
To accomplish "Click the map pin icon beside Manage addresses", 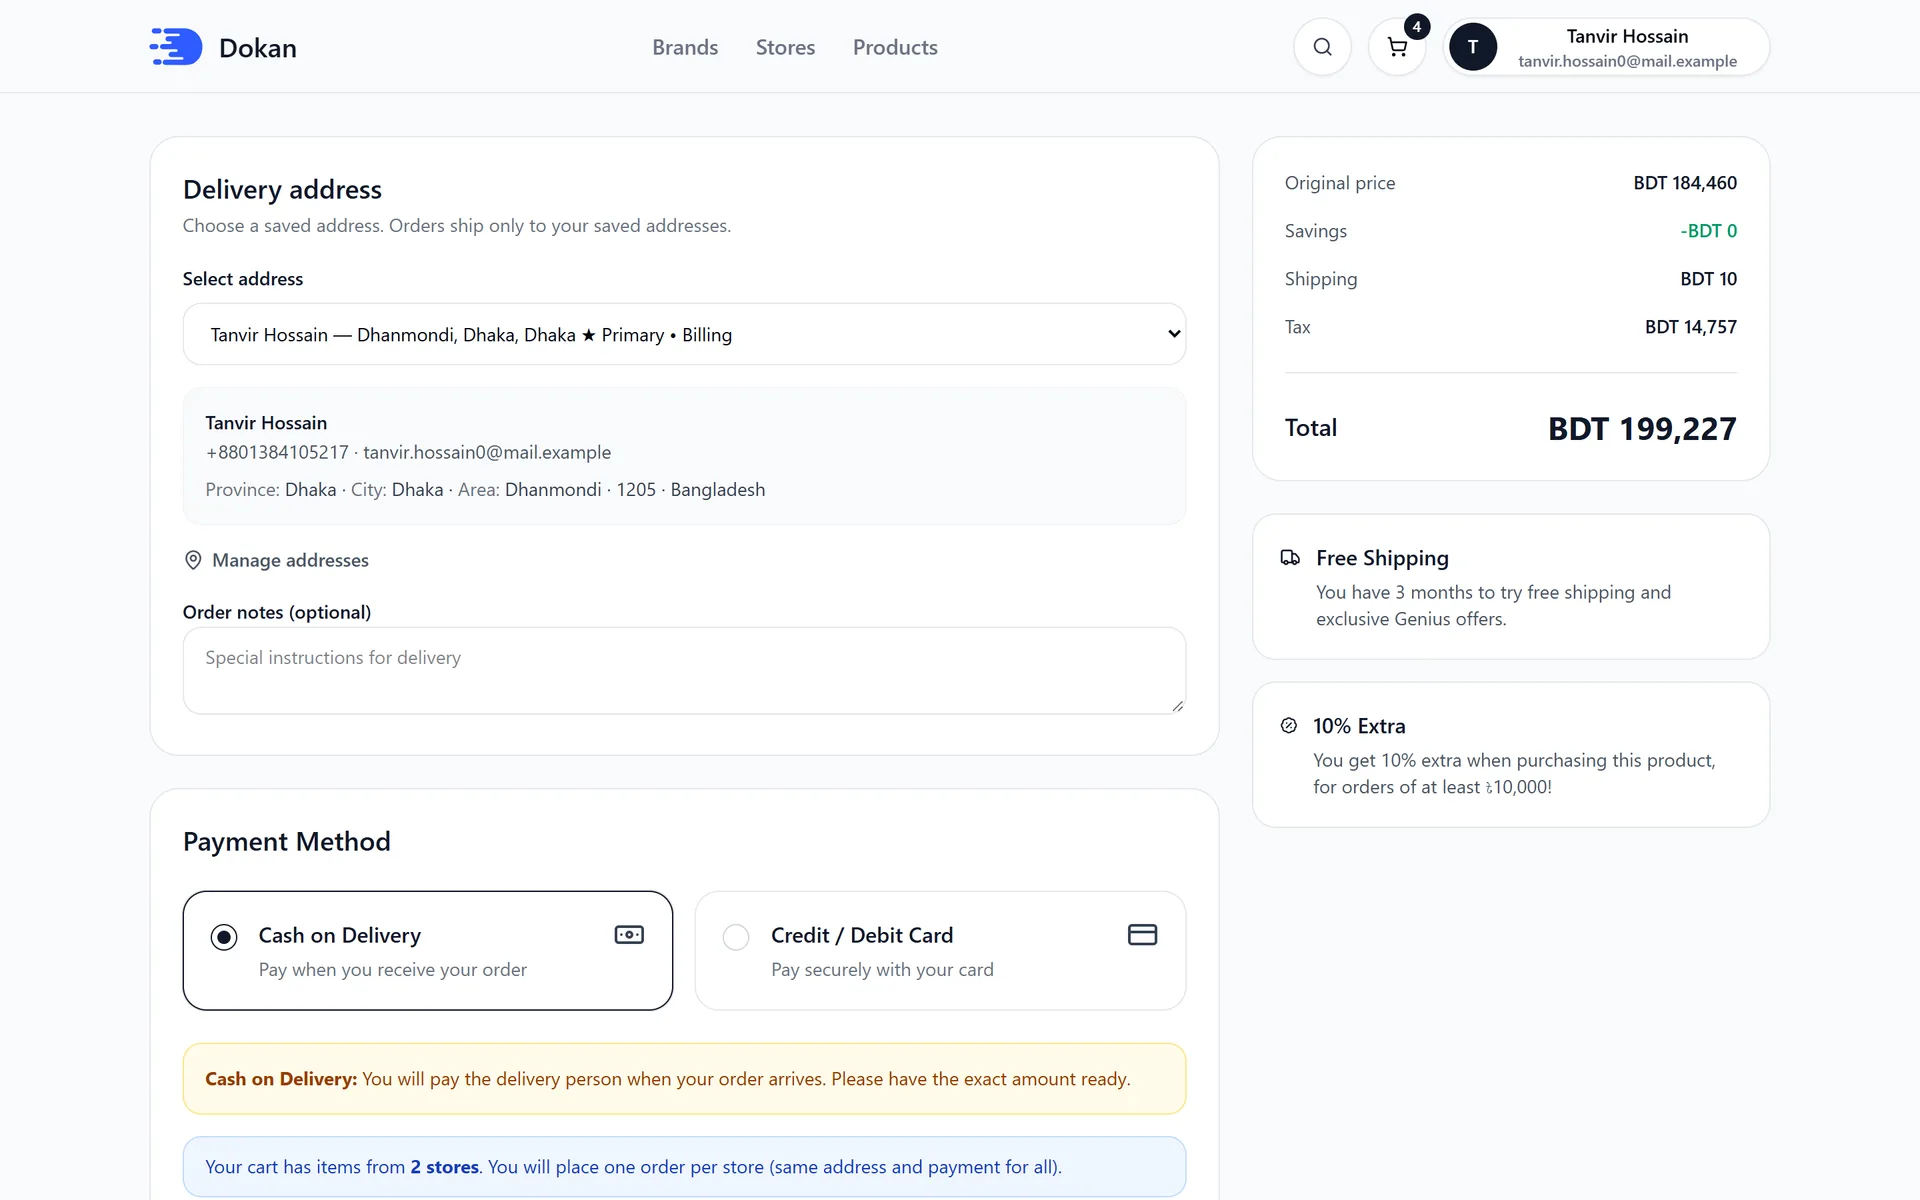I will click(193, 560).
